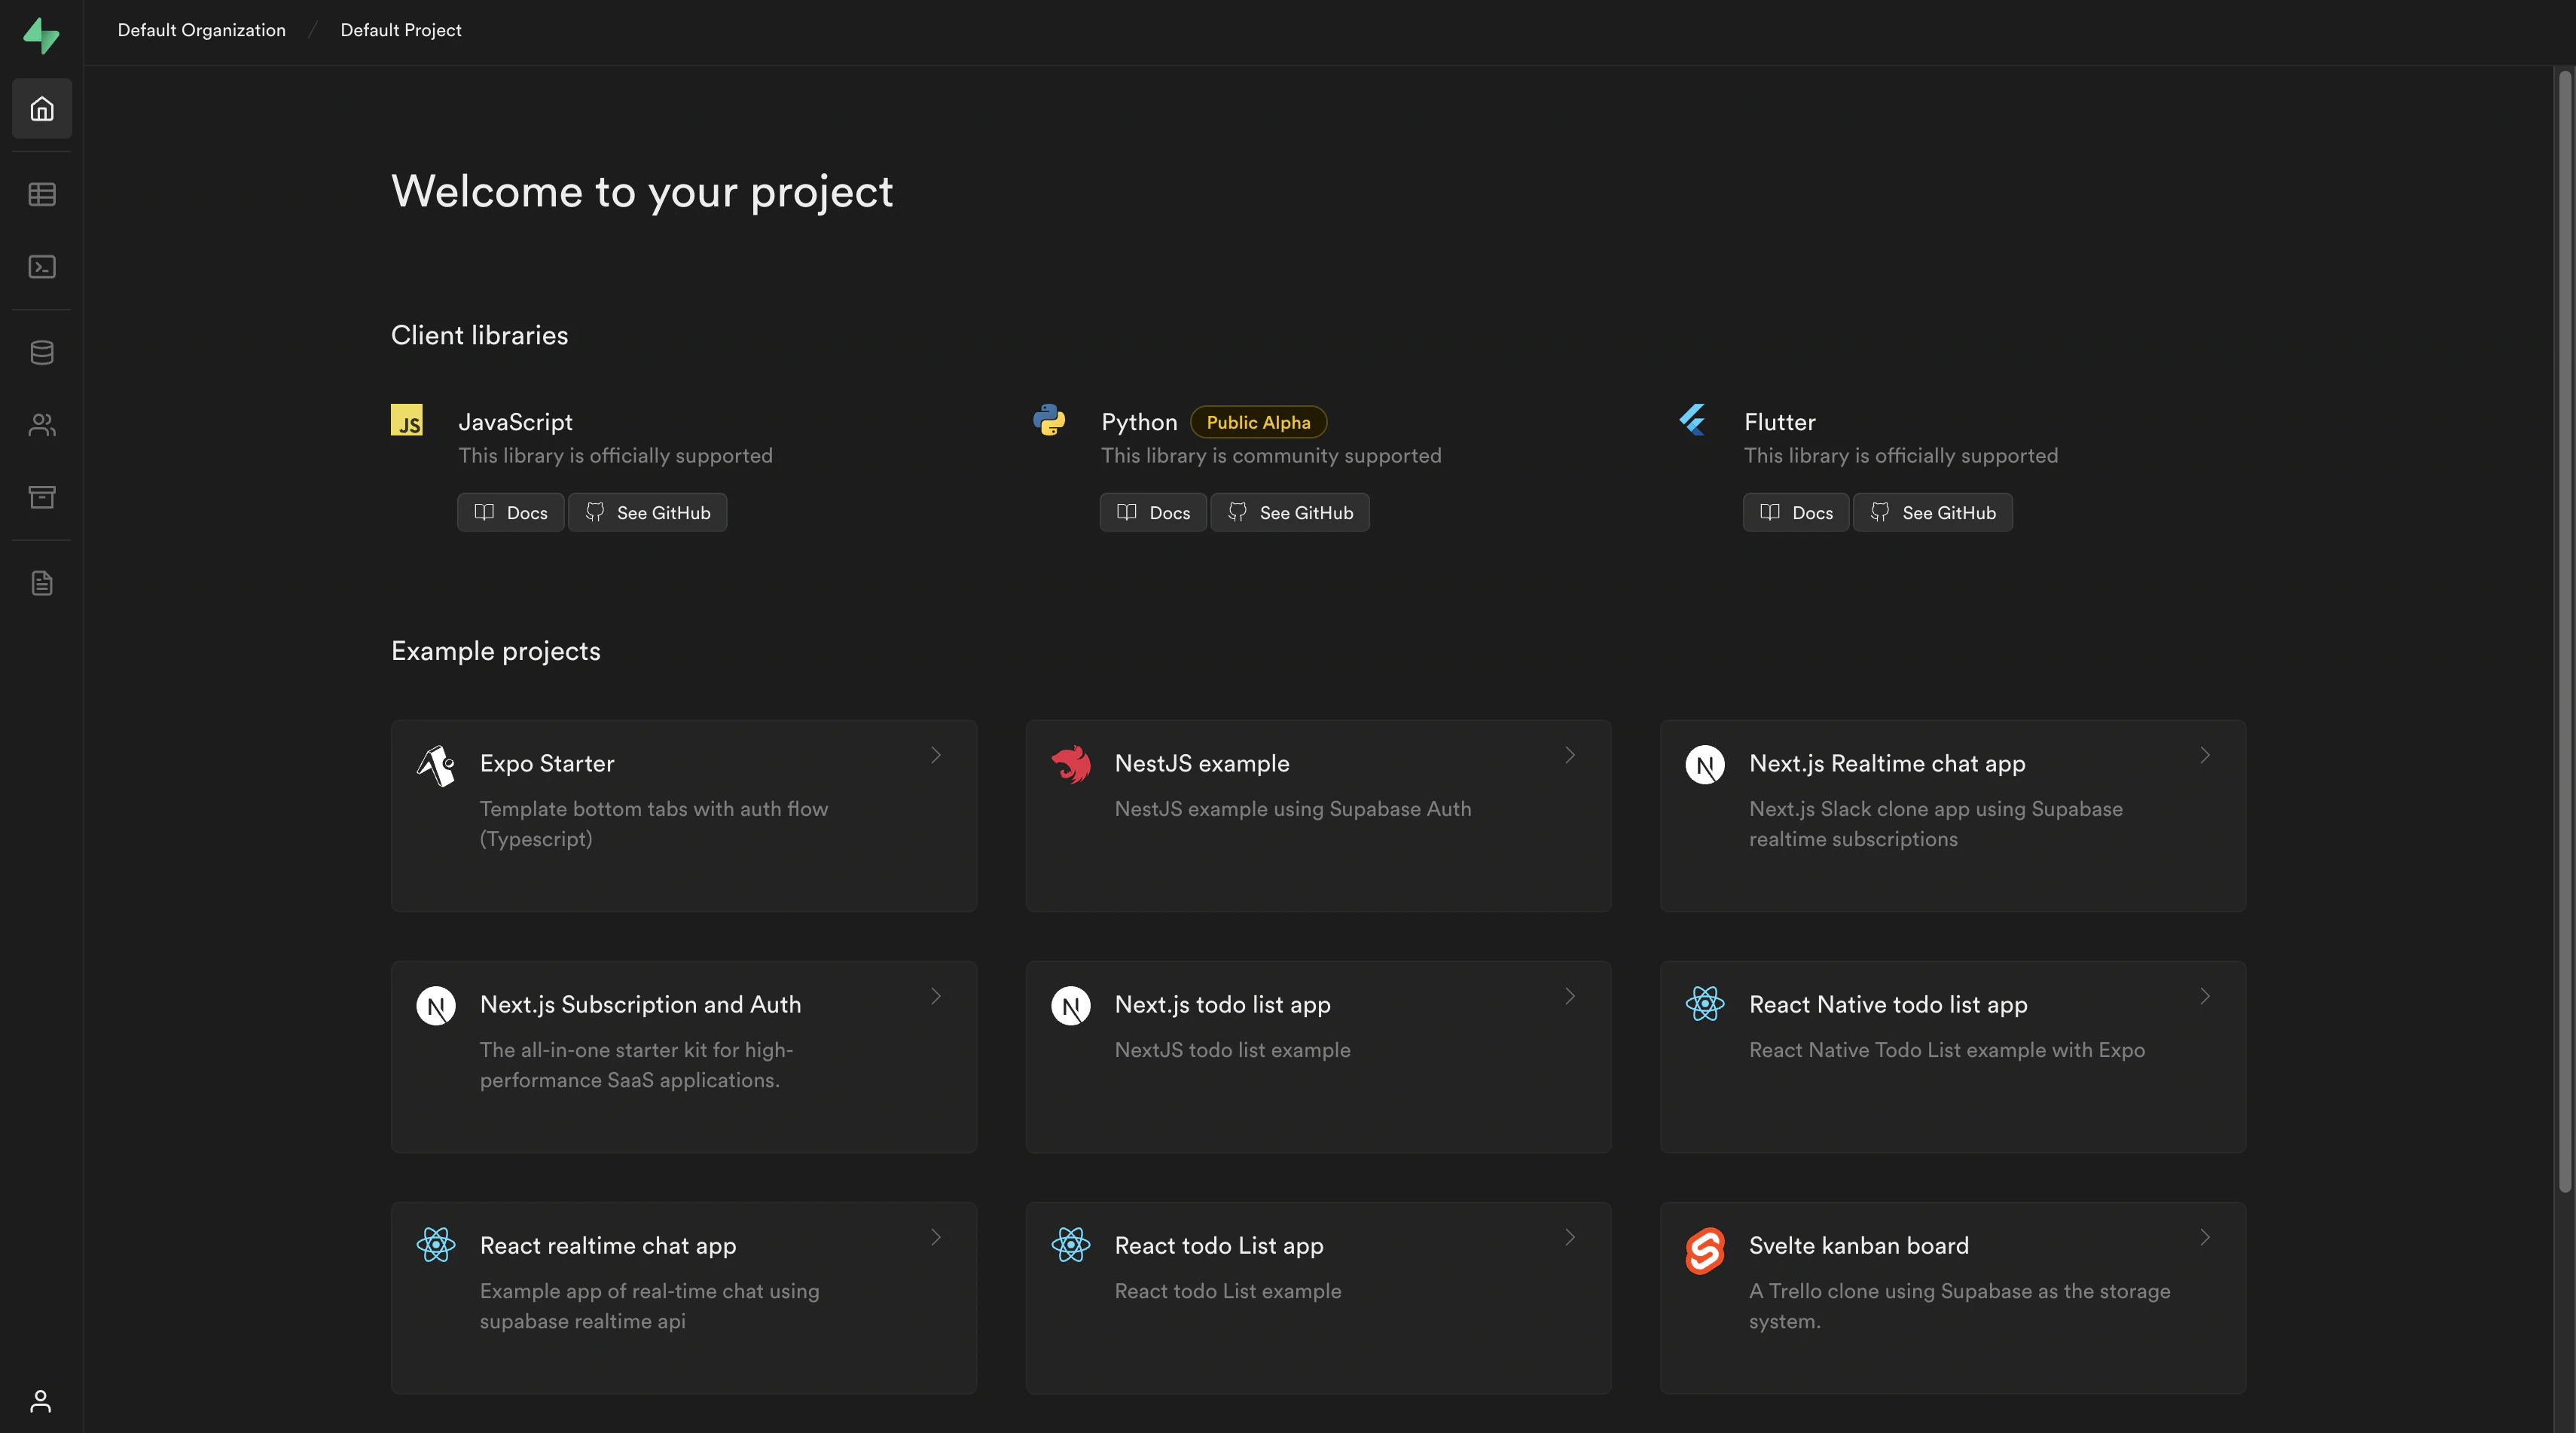Click the Python logo icon
2576x1433 pixels.
coord(1049,420)
